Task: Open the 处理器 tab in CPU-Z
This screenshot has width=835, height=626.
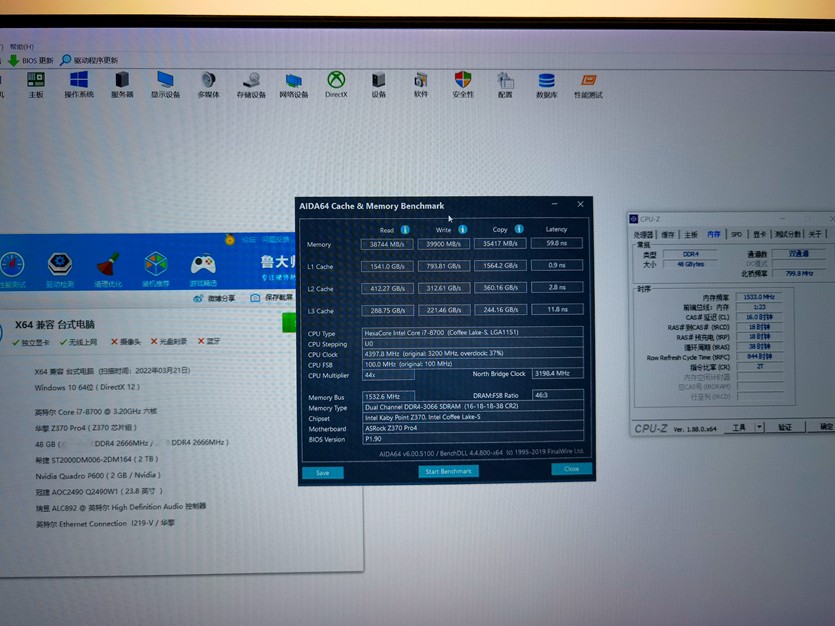Action: [x=645, y=234]
